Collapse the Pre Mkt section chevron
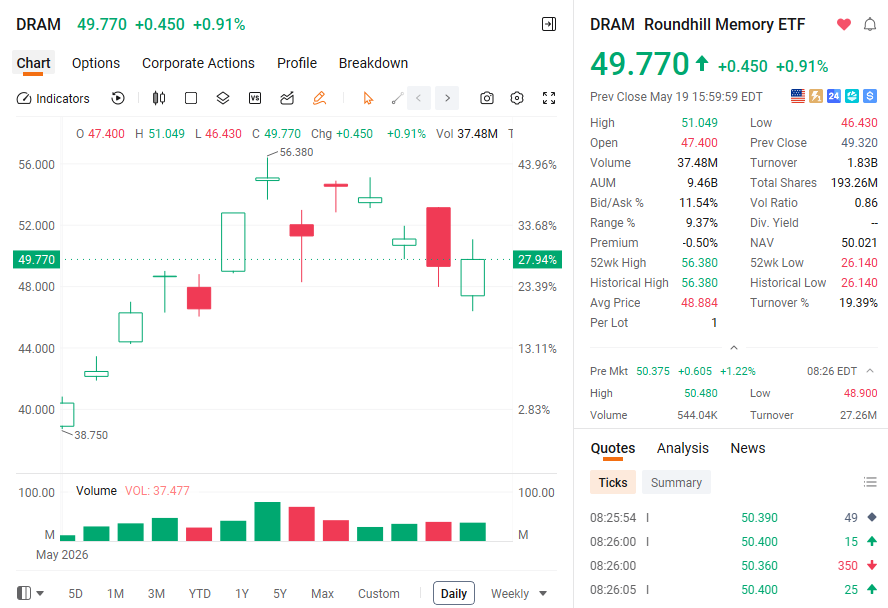This screenshot has height=608, width=888. 870,371
